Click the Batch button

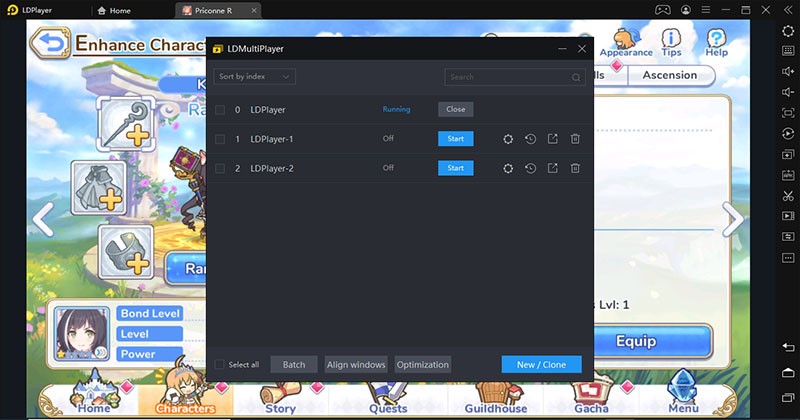[294, 364]
